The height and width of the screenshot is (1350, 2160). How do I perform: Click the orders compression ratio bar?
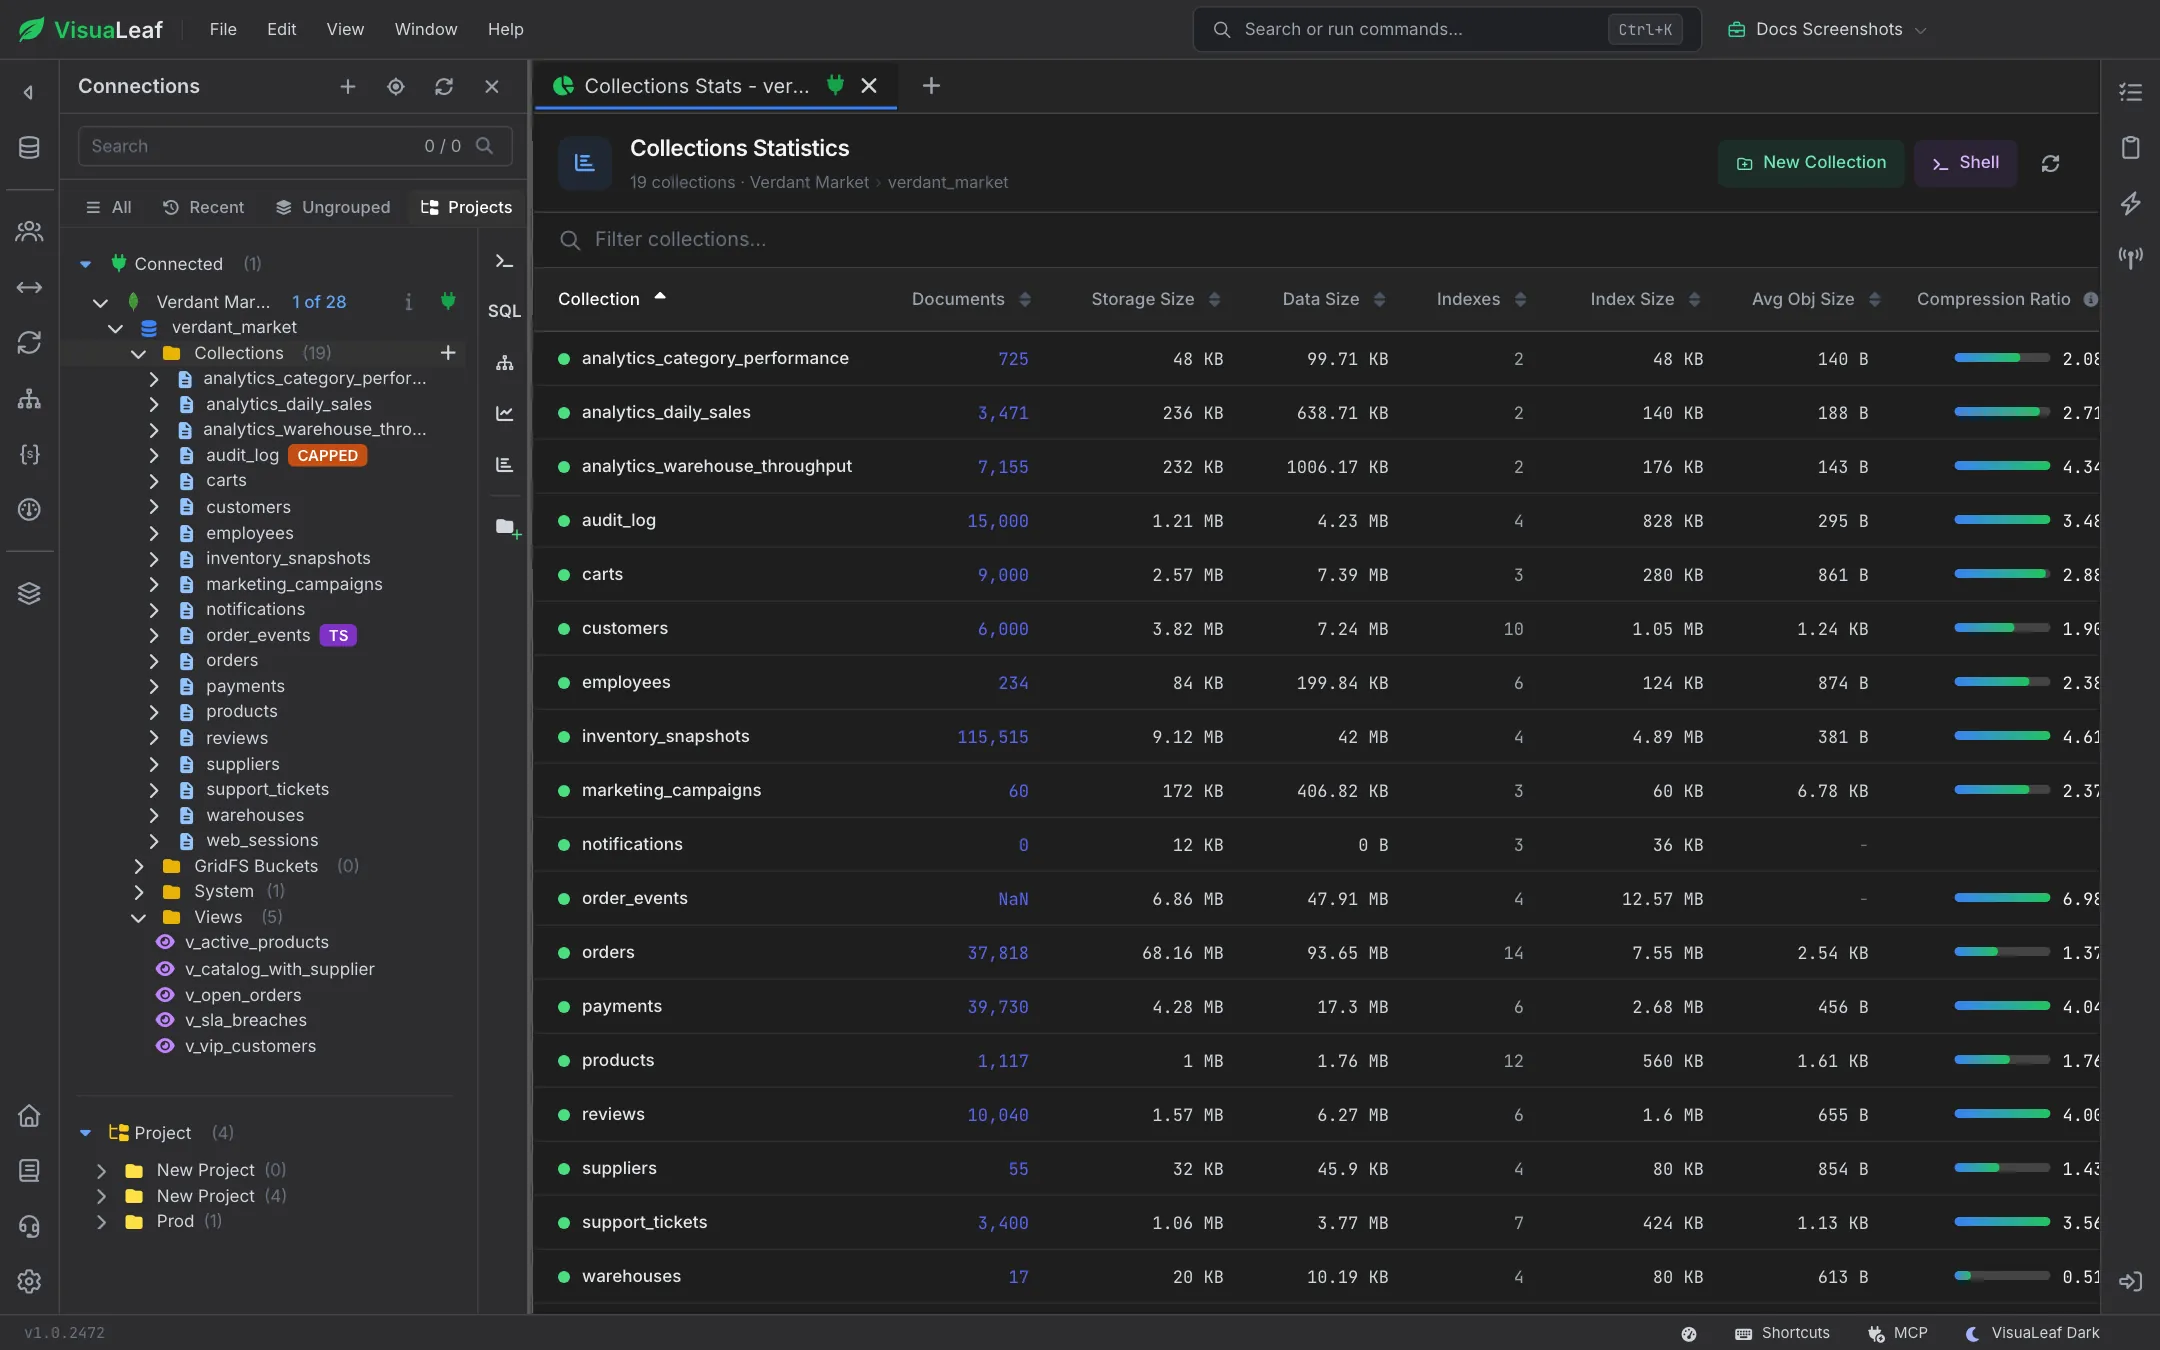(2002, 952)
